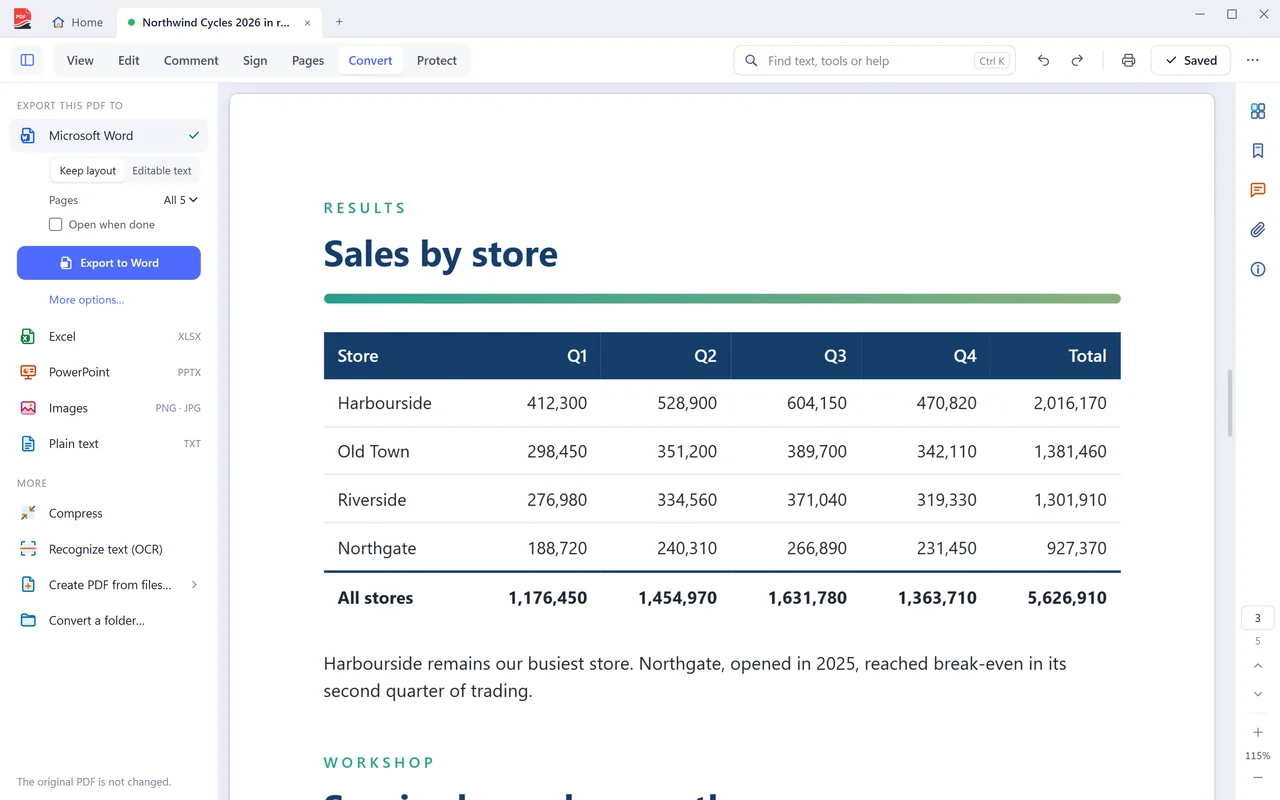This screenshot has height=800, width=1280.
Task: Open the Edit tab
Action: (x=129, y=60)
